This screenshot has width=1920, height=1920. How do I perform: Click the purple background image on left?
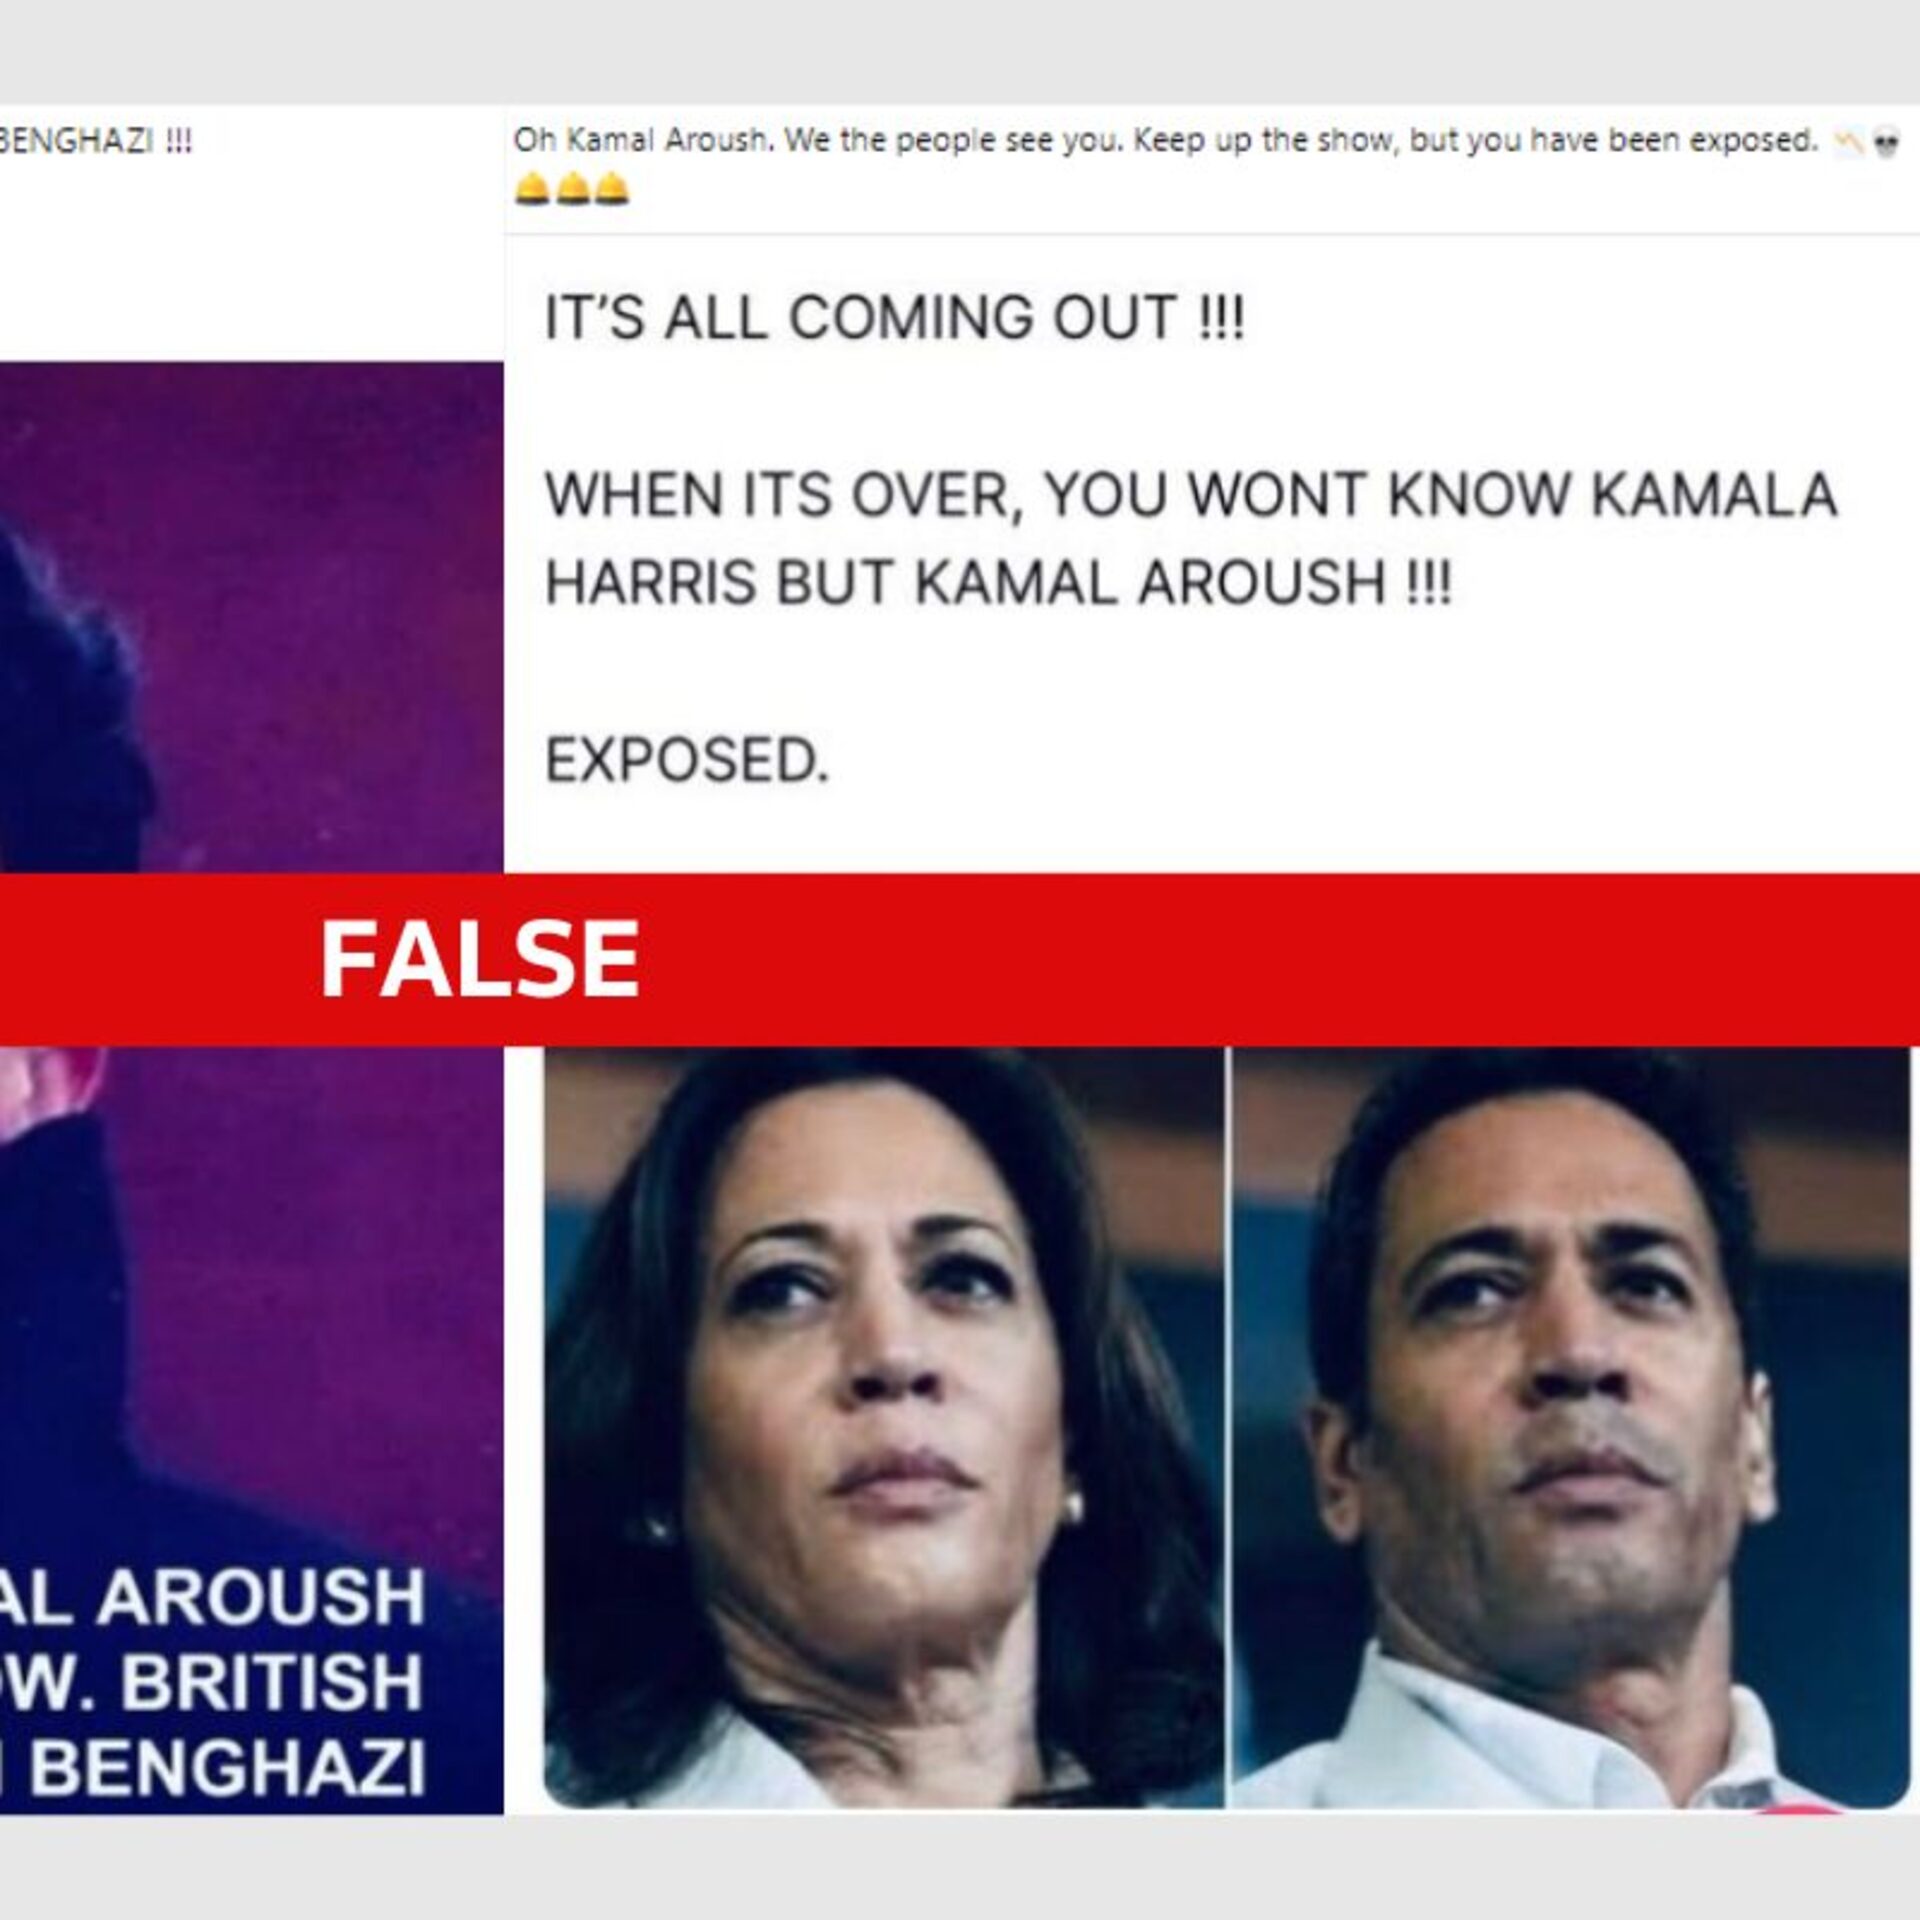click(x=252, y=1088)
